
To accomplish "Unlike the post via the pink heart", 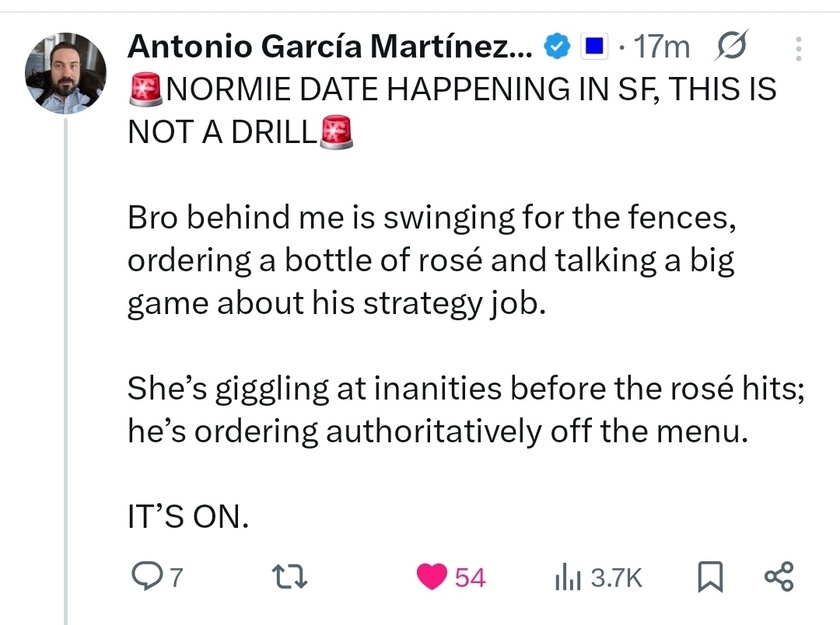I will (x=431, y=576).
